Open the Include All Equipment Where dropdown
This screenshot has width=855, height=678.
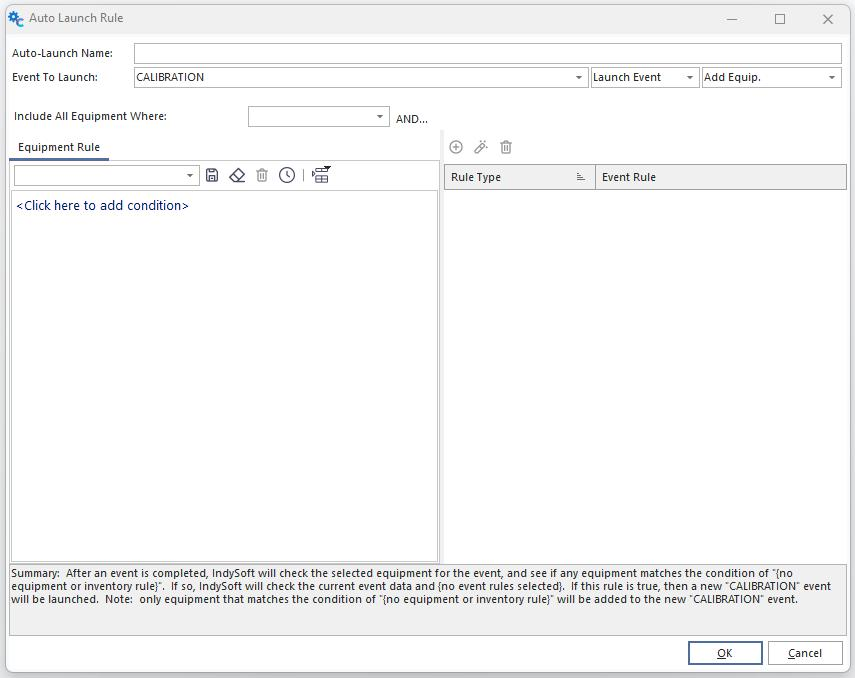[380, 117]
